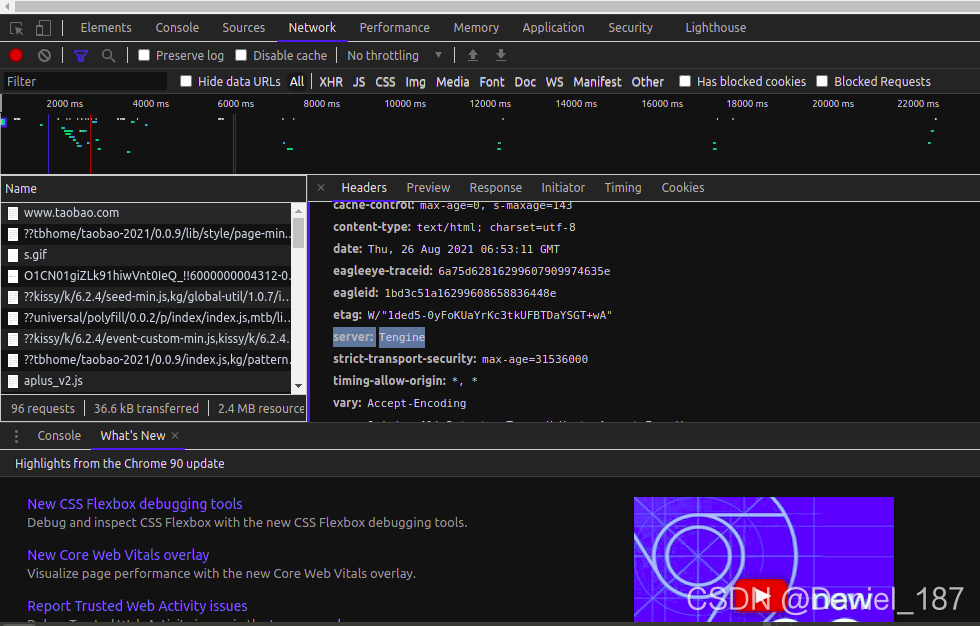
Task: Enable Preserve log checkbox
Action: [144, 55]
